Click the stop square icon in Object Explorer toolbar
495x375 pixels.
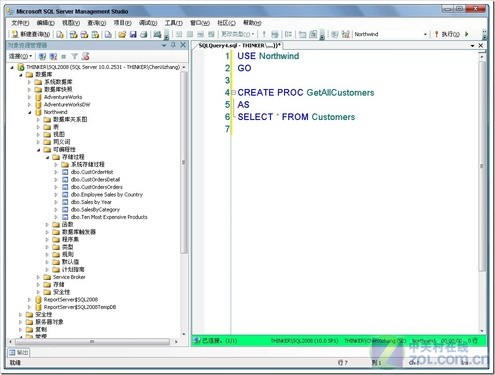point(64,56)
